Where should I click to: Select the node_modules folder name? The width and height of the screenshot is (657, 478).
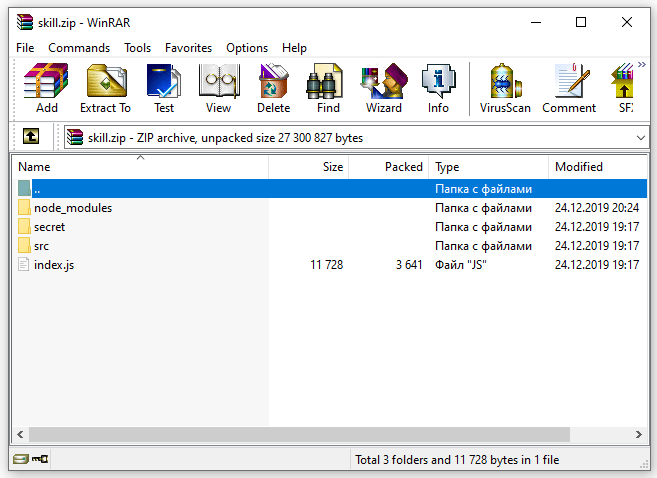73,208
